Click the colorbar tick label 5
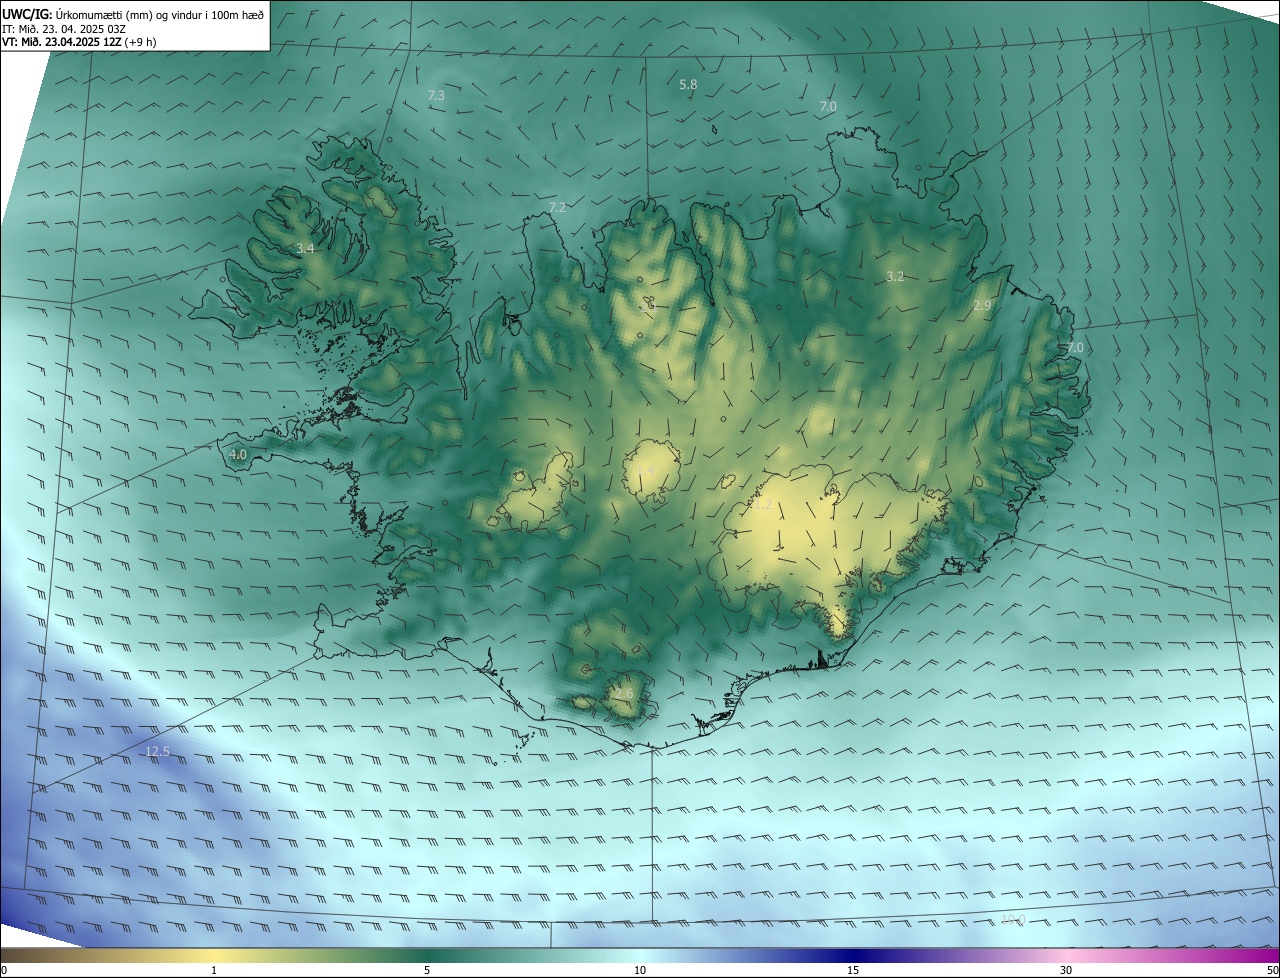This screenshot has width=1280, height=978. (x=427, y=970)
